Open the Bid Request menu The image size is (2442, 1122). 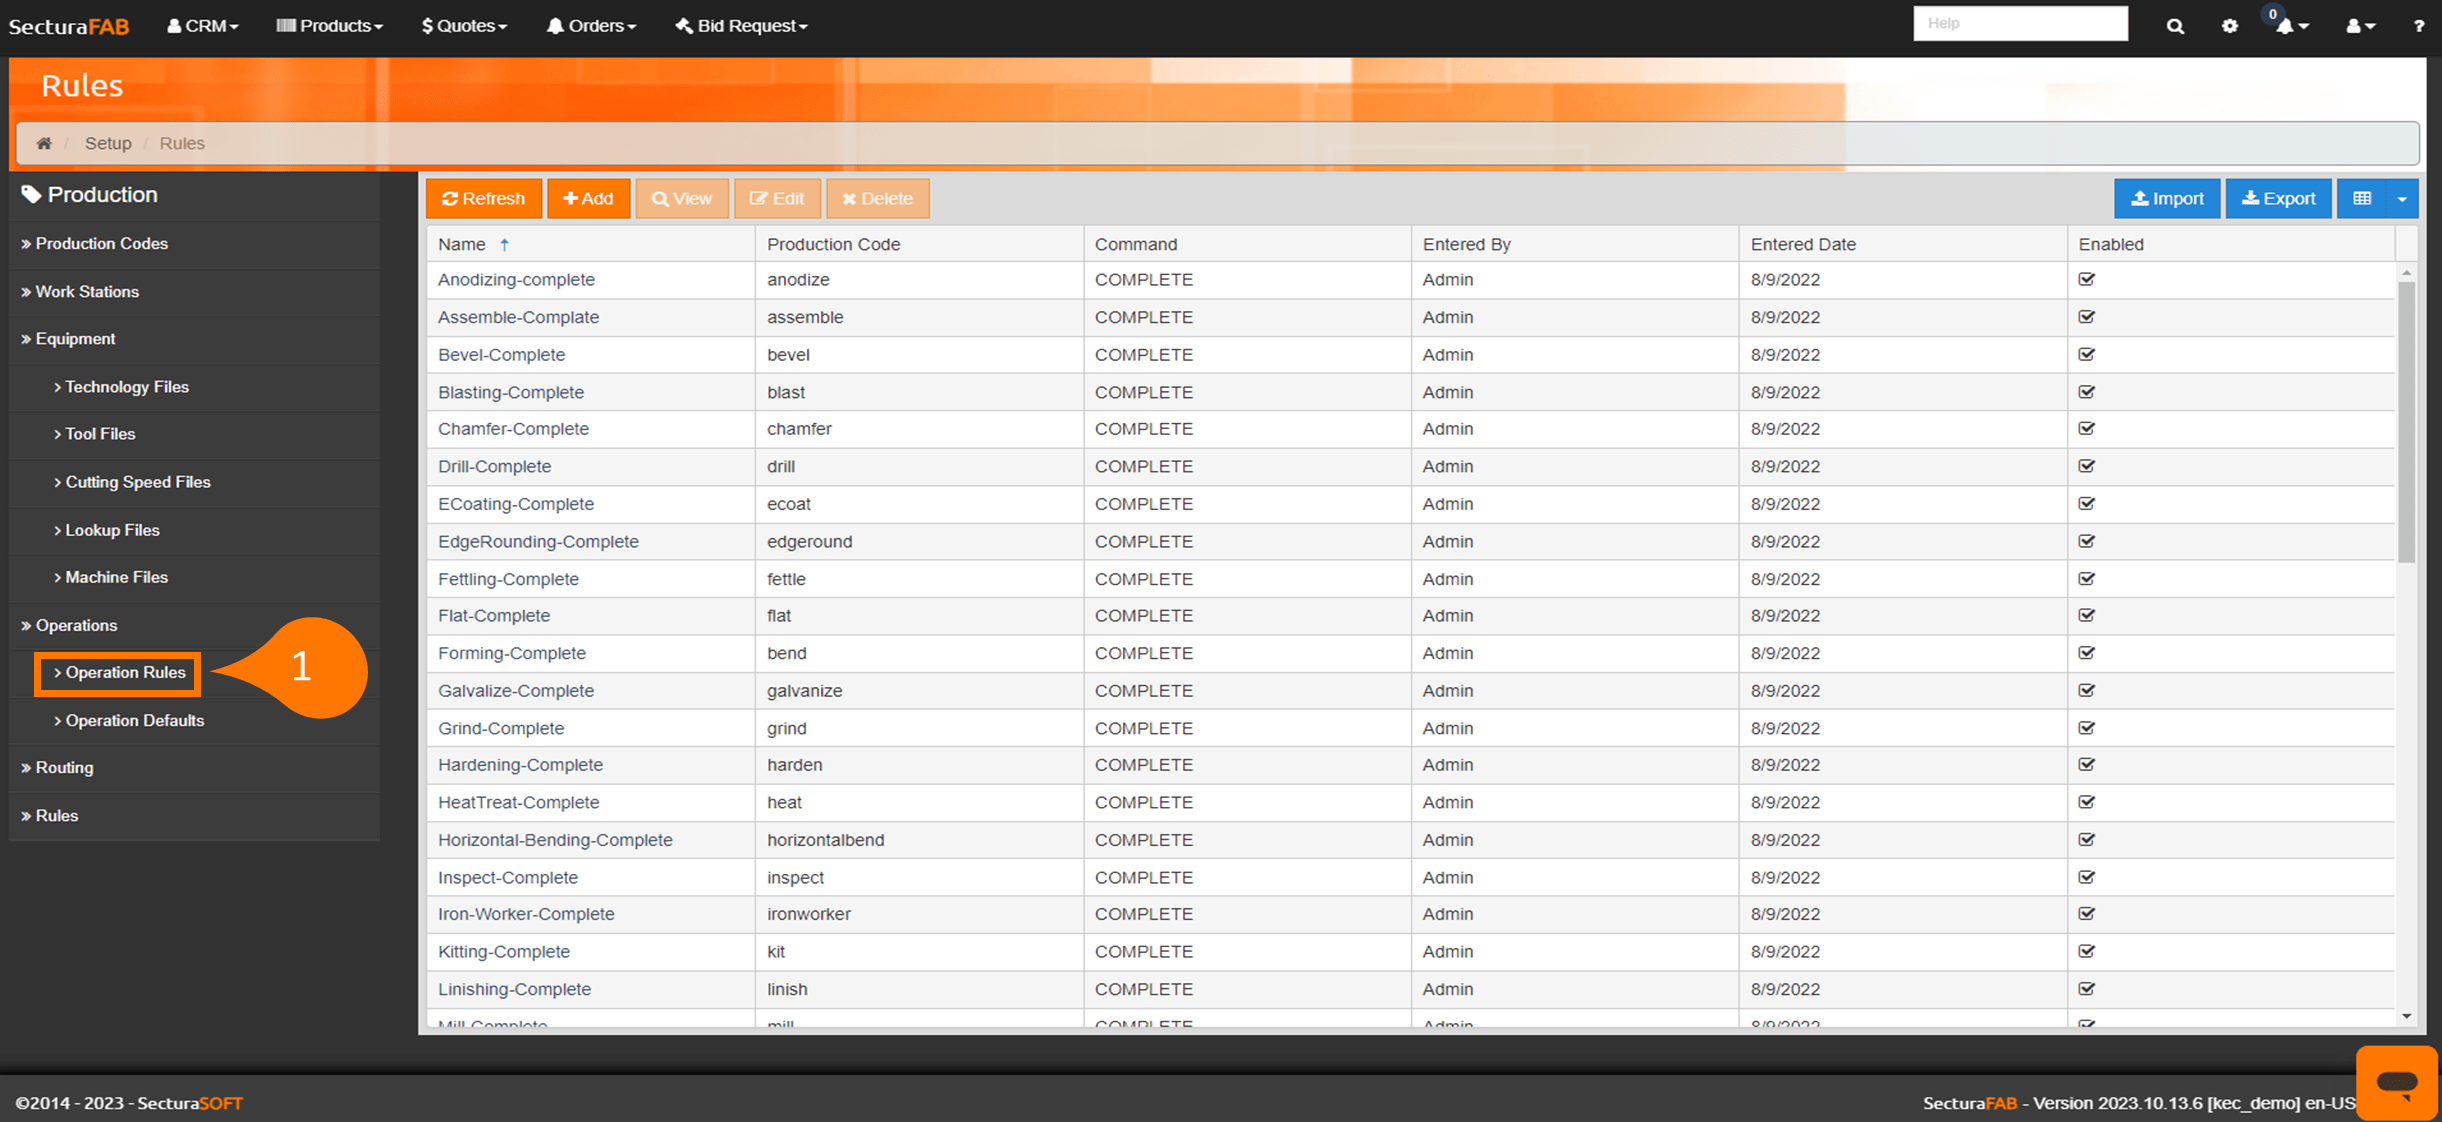click(x=740, y=25)
